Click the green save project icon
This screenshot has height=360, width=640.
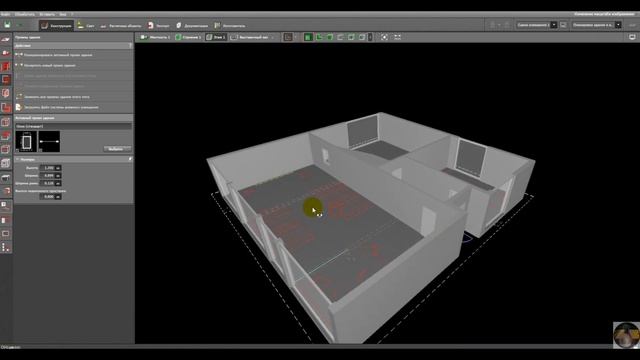7,25
